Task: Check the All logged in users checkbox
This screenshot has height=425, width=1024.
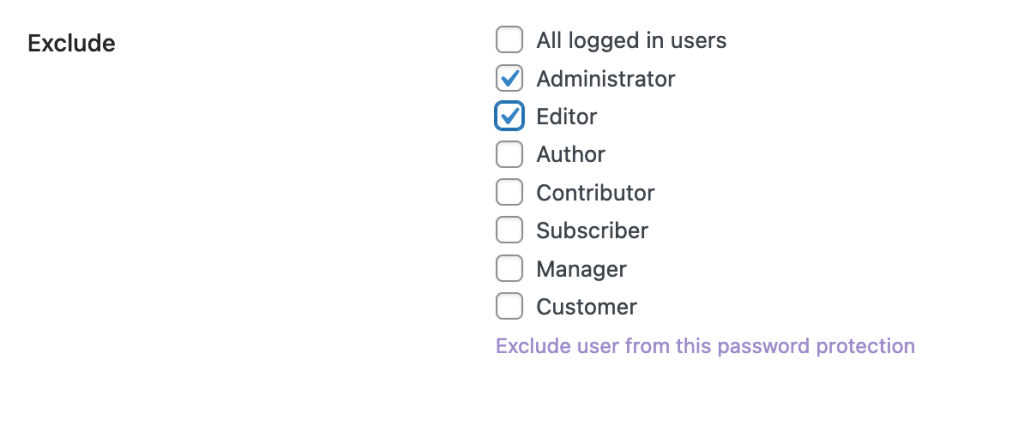Action: click(509, 41)
